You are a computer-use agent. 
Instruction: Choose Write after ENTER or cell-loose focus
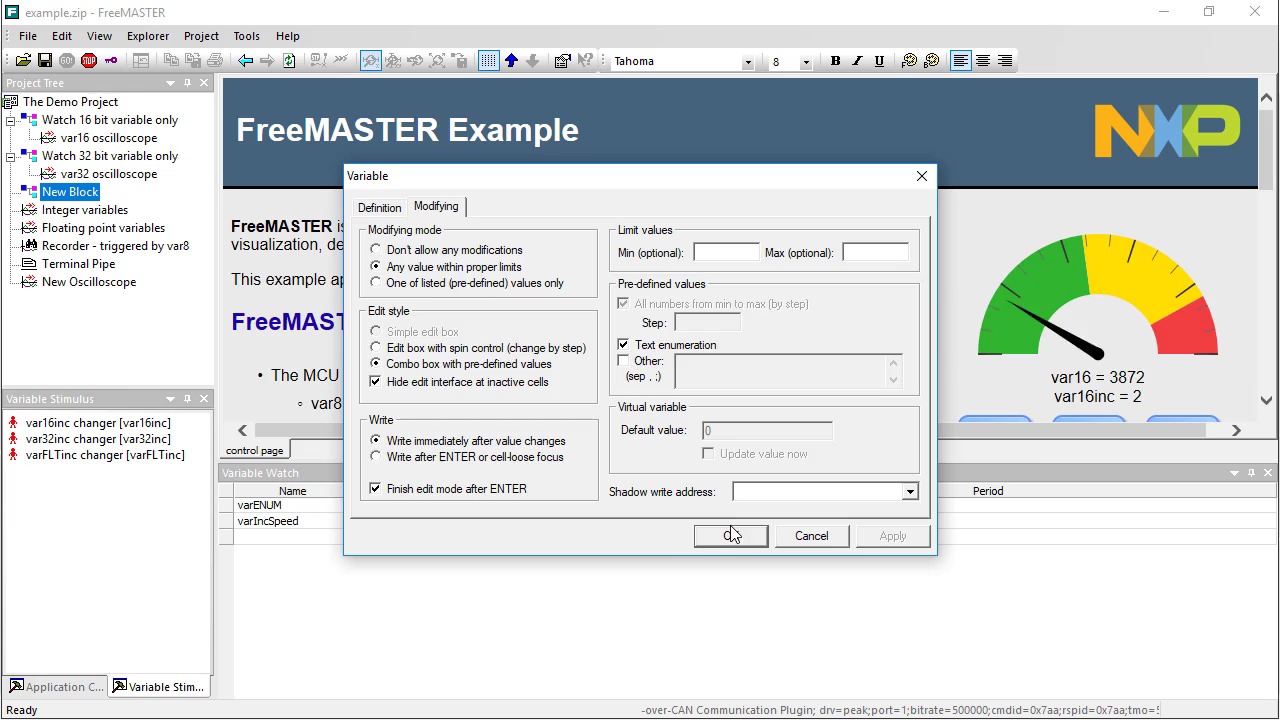click(376, 457)
